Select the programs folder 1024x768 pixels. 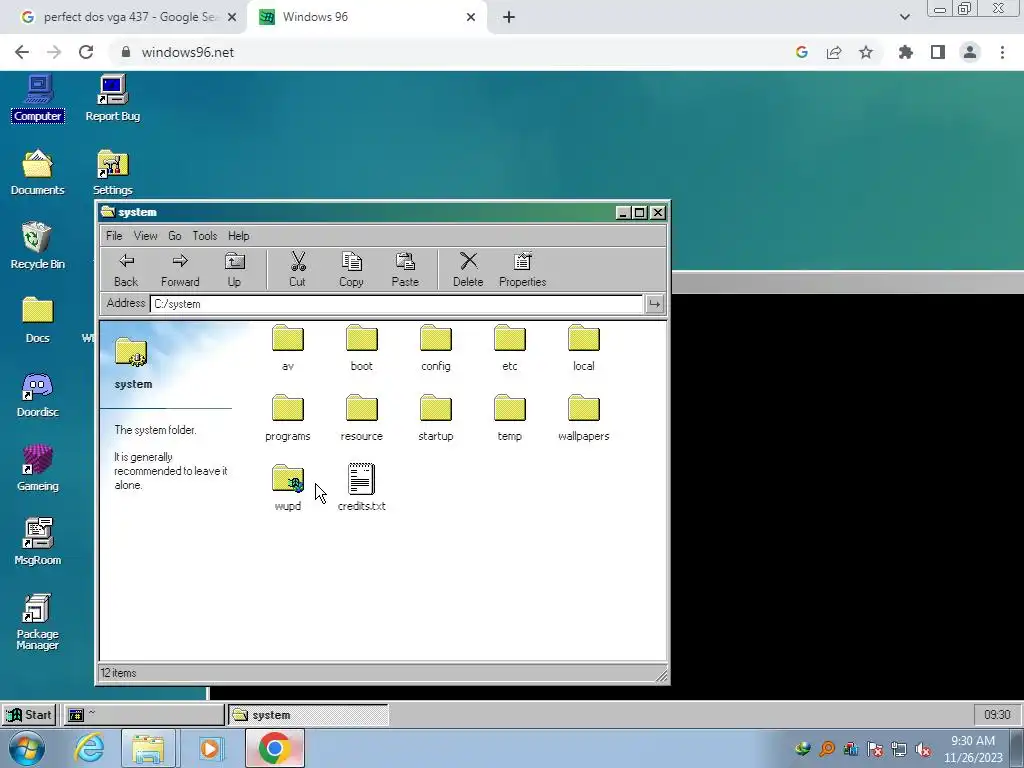pyautogui.click(x=288, y=418)
